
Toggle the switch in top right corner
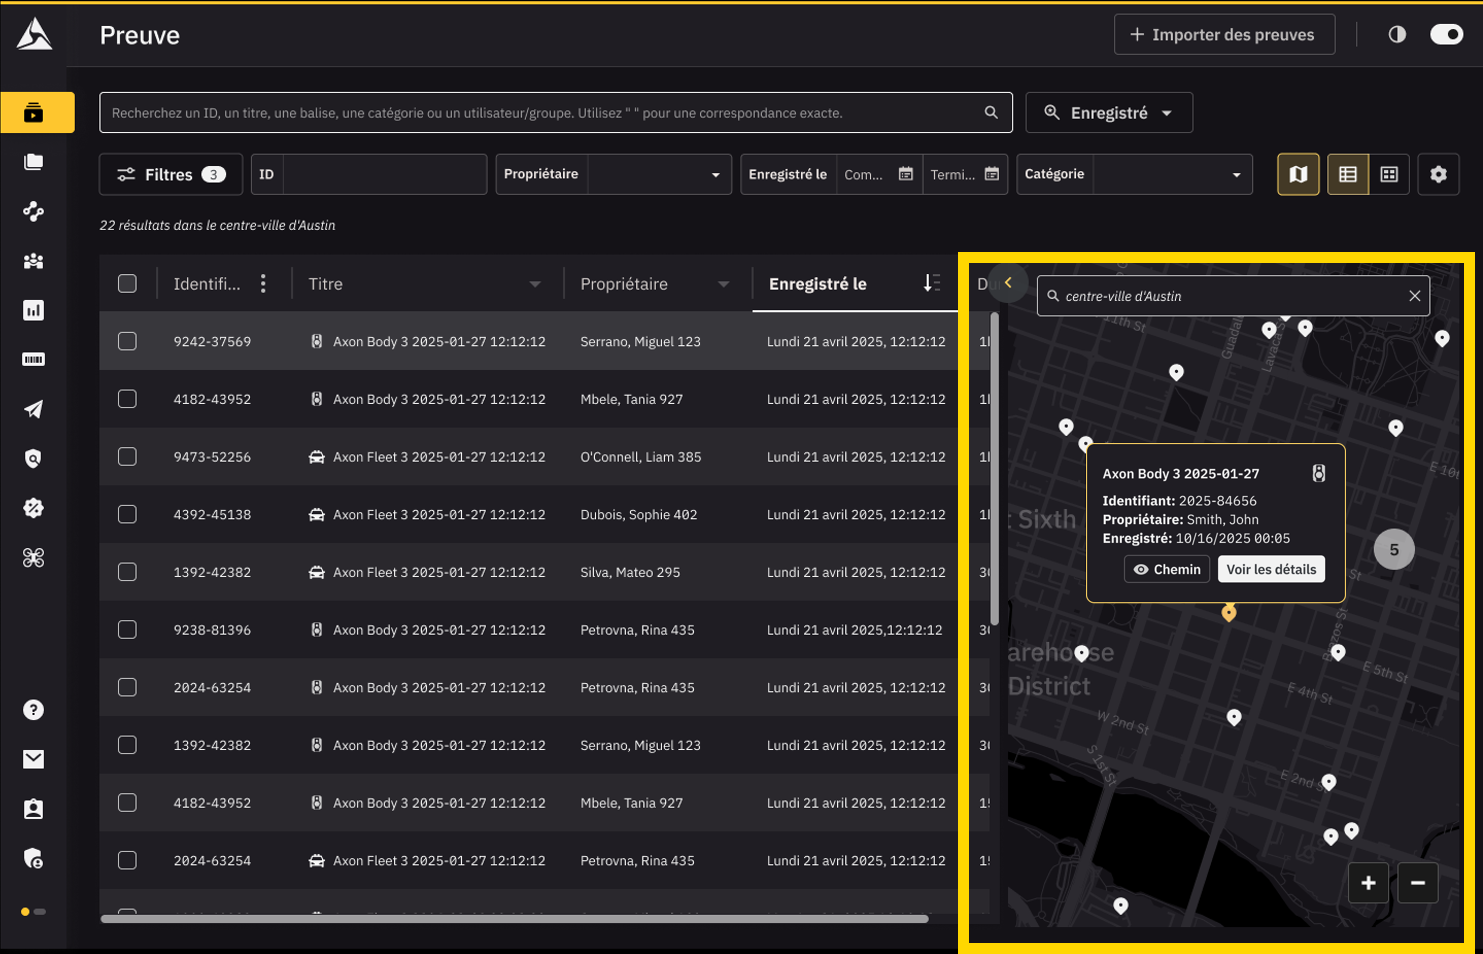(1446, 35)
